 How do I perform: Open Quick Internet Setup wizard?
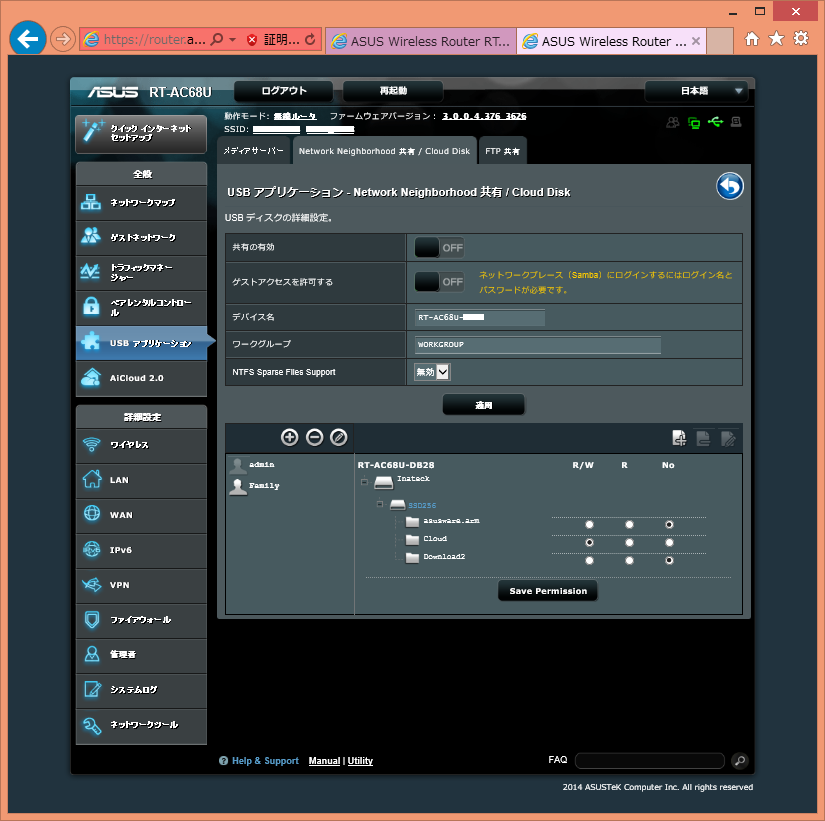pos(141,134)
